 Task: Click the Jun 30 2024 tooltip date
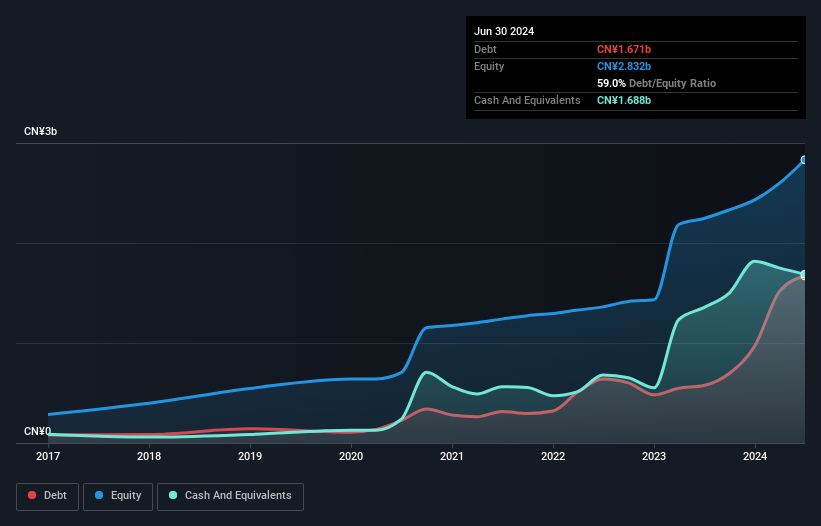(504, 31)
